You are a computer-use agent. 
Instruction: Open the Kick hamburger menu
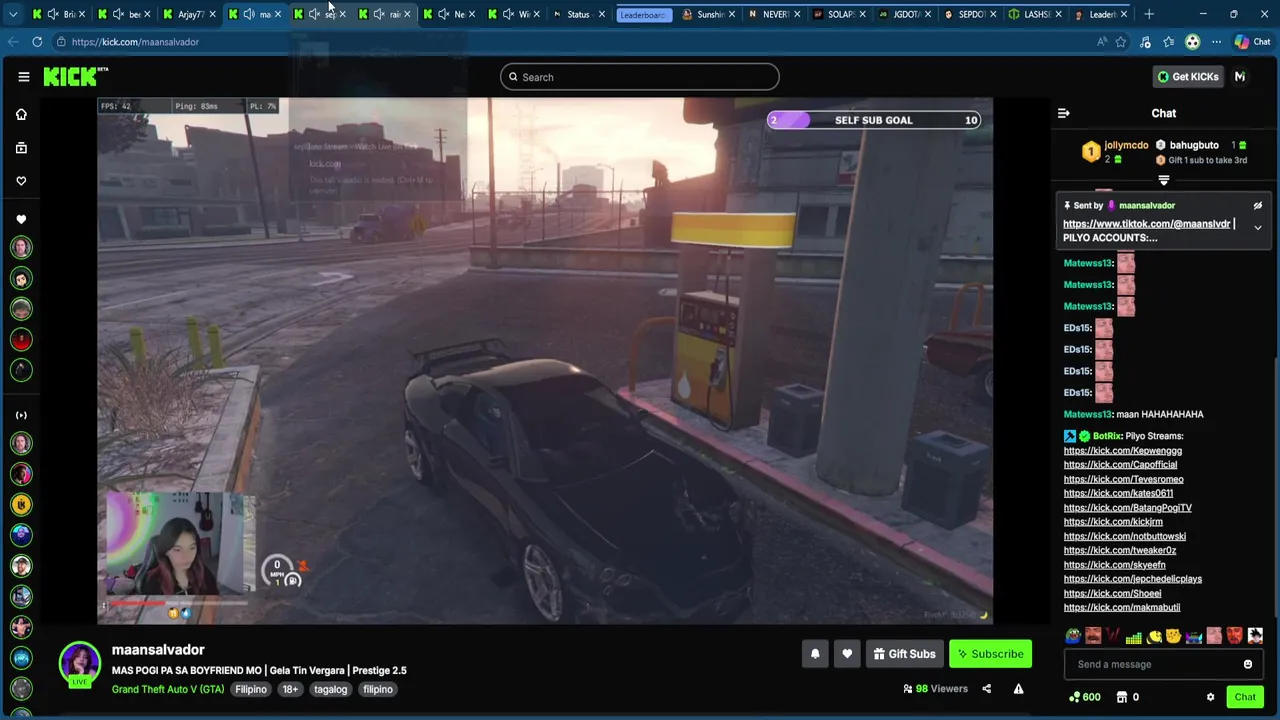tap(23, 77)
